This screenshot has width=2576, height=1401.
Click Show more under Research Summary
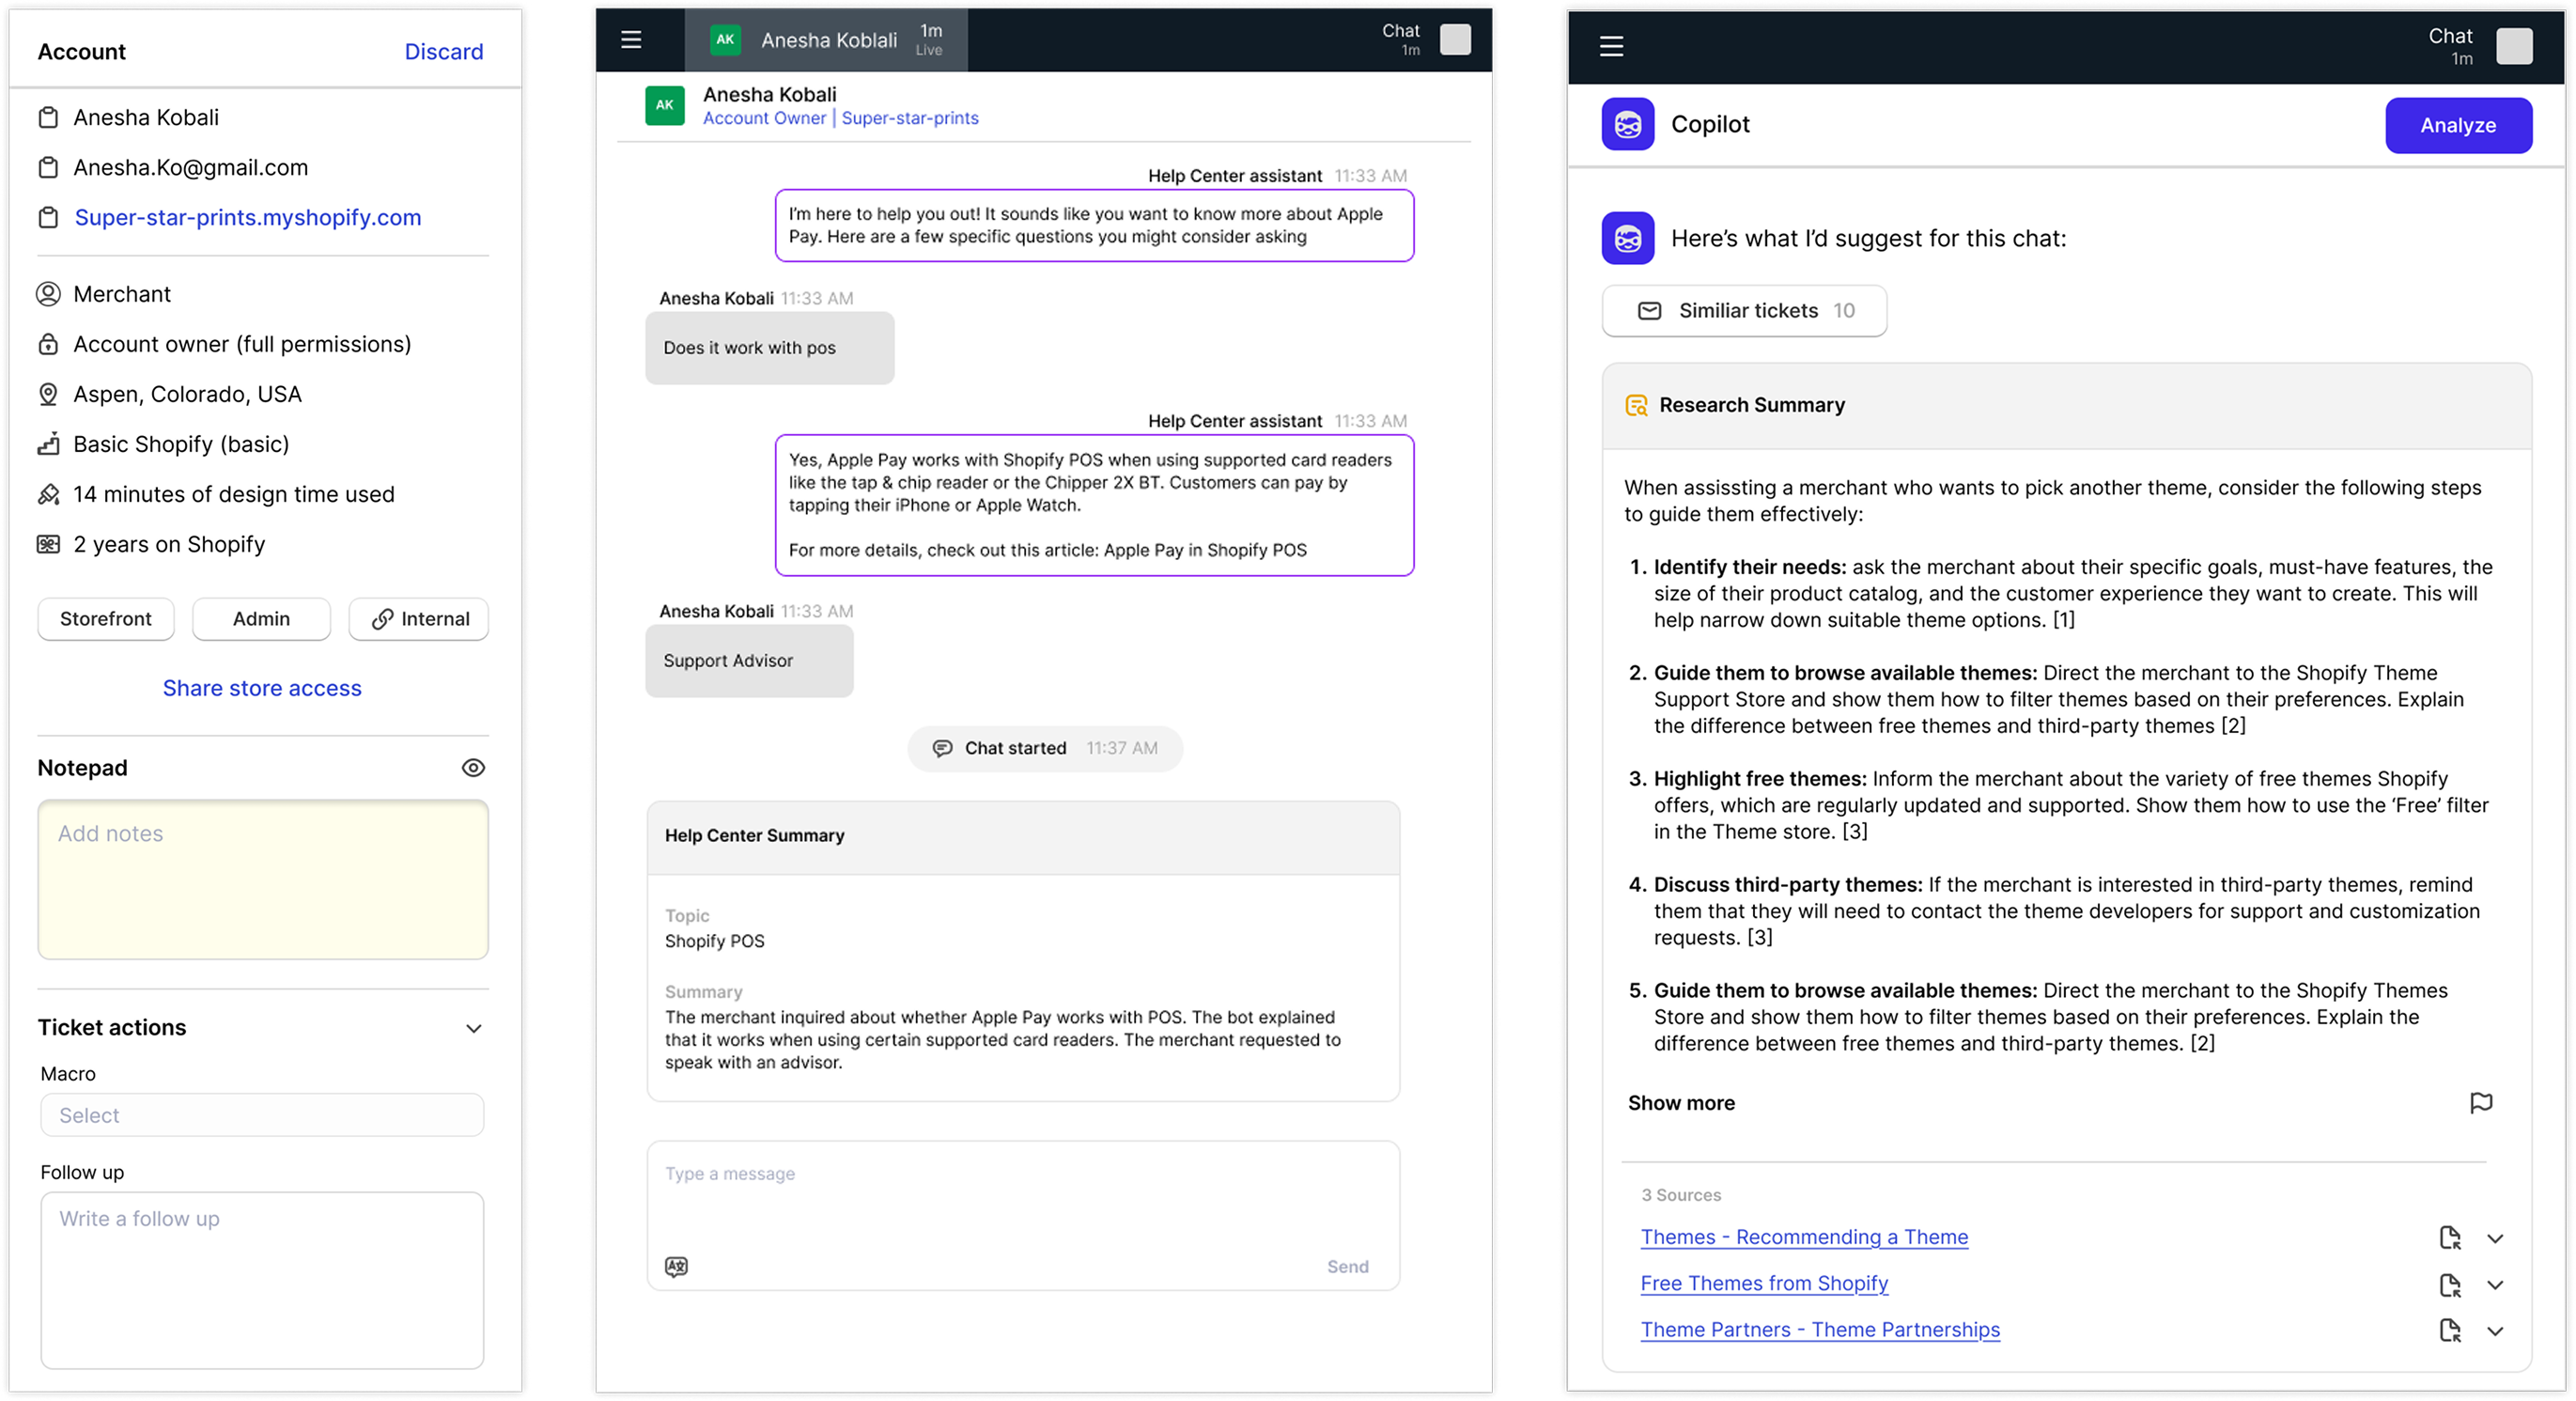click(1681, 1103)
